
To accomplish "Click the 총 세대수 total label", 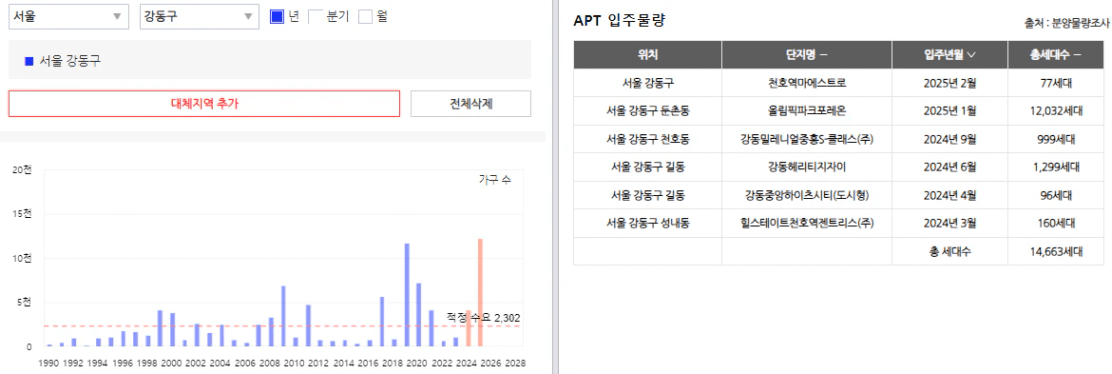I will click(950, 251).
